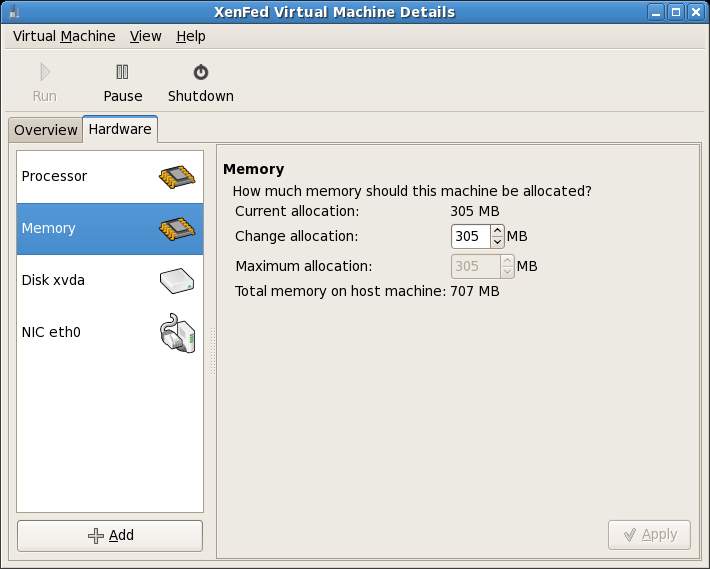Image resolution: width=710 pixels, height=569 pixels.
Task: Open the Help menu
Action: 190,36
